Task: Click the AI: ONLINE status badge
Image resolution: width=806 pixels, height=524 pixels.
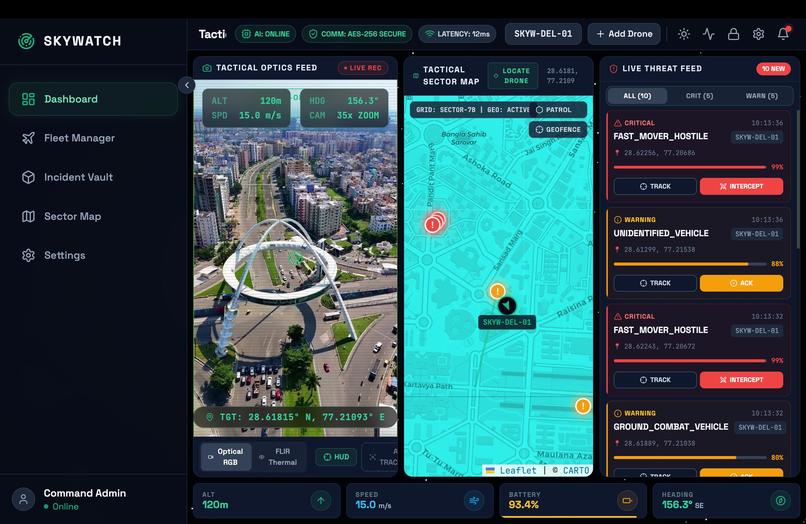Action: [266, 34]
